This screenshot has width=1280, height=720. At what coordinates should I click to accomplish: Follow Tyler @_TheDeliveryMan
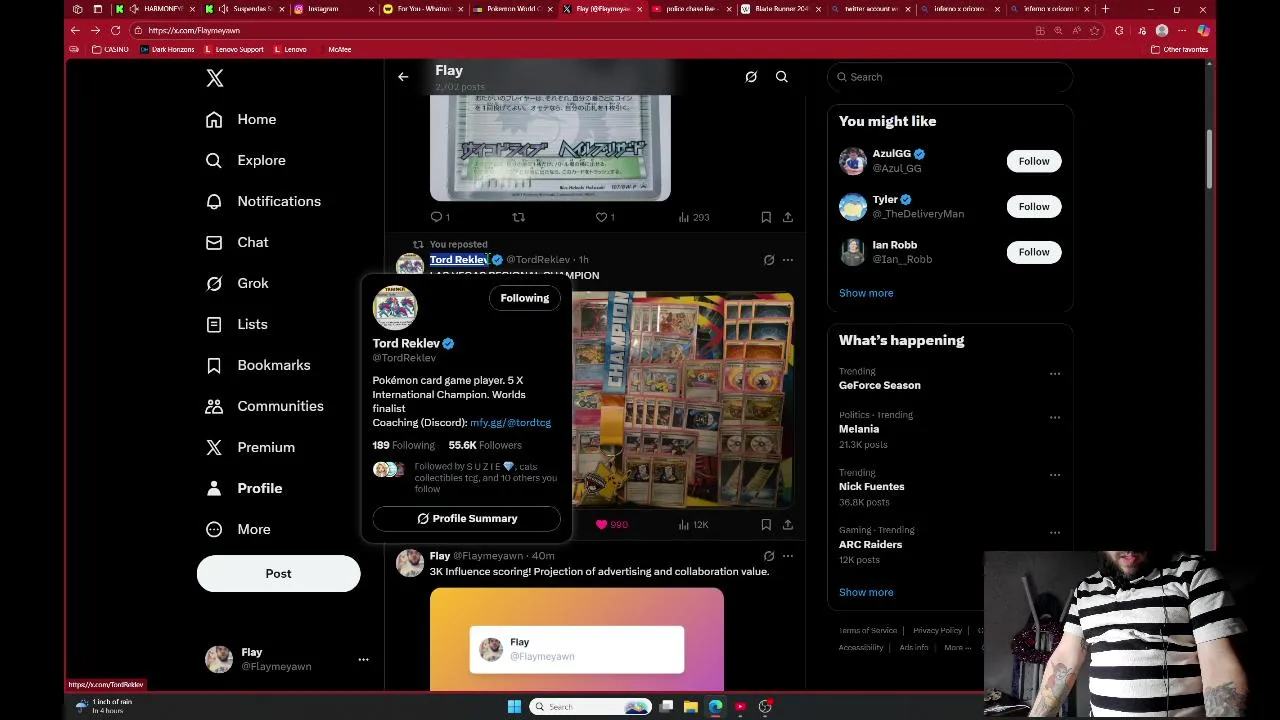click(x=1034, y=206)
